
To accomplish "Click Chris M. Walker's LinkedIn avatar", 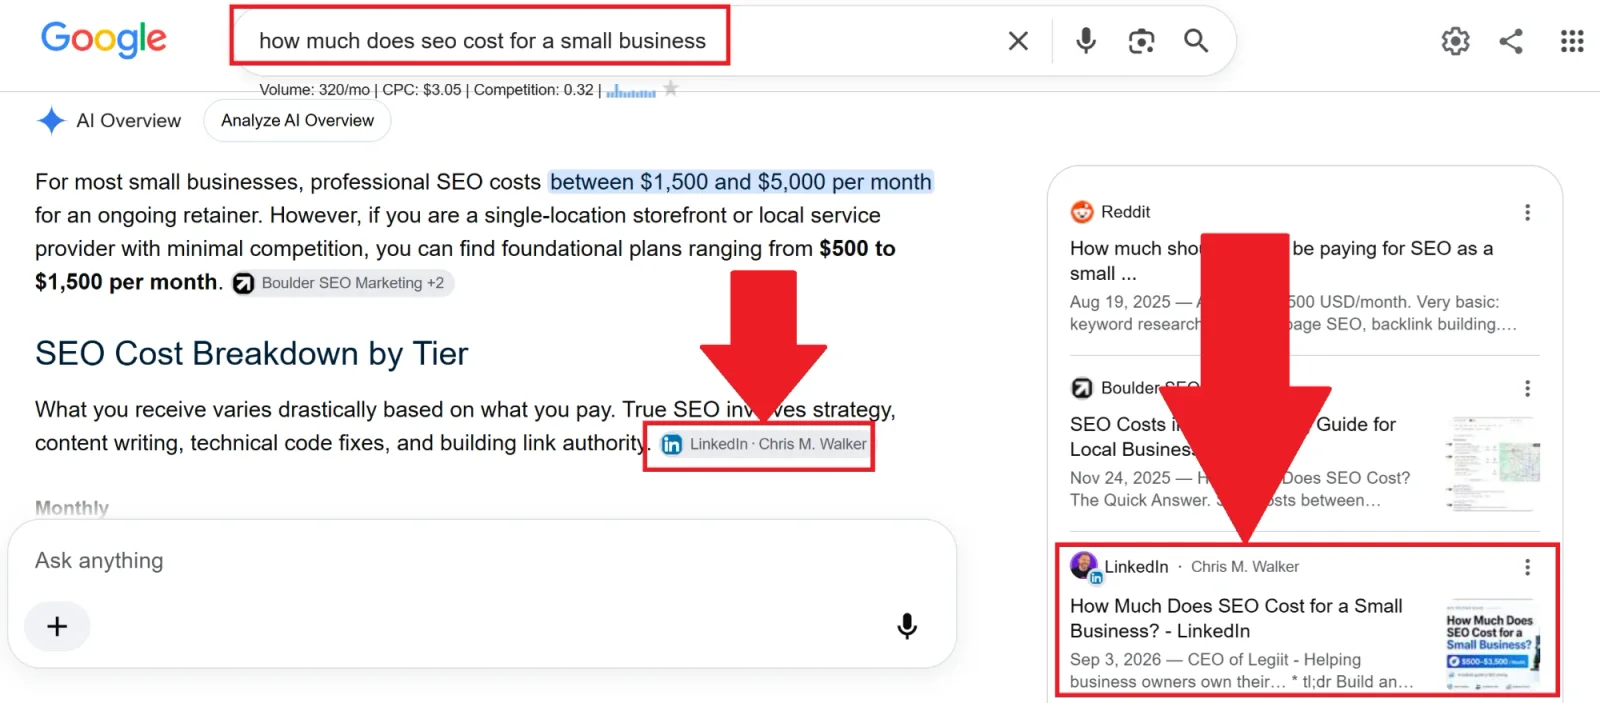I will (x=1084, y=567).
